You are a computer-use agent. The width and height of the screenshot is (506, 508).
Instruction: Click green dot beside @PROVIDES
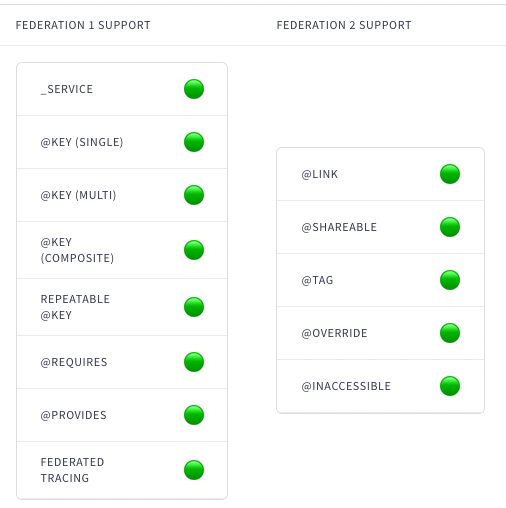pyautogui.click(x=194, y=415)
